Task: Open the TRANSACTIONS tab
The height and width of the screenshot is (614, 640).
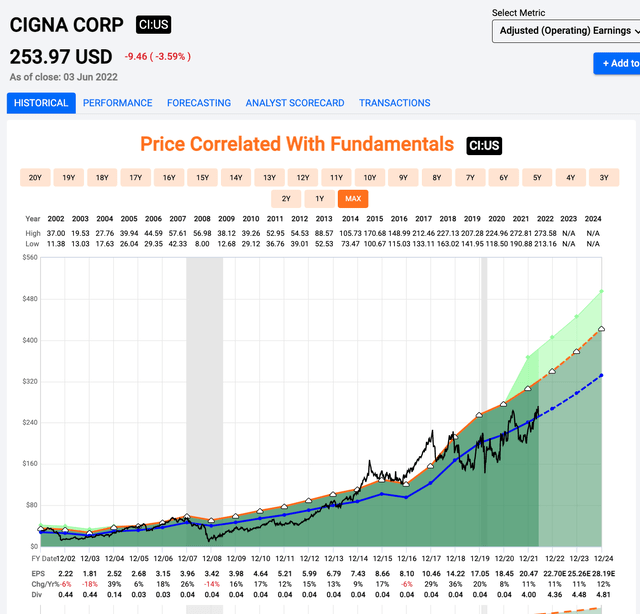Action: [395, 103]
